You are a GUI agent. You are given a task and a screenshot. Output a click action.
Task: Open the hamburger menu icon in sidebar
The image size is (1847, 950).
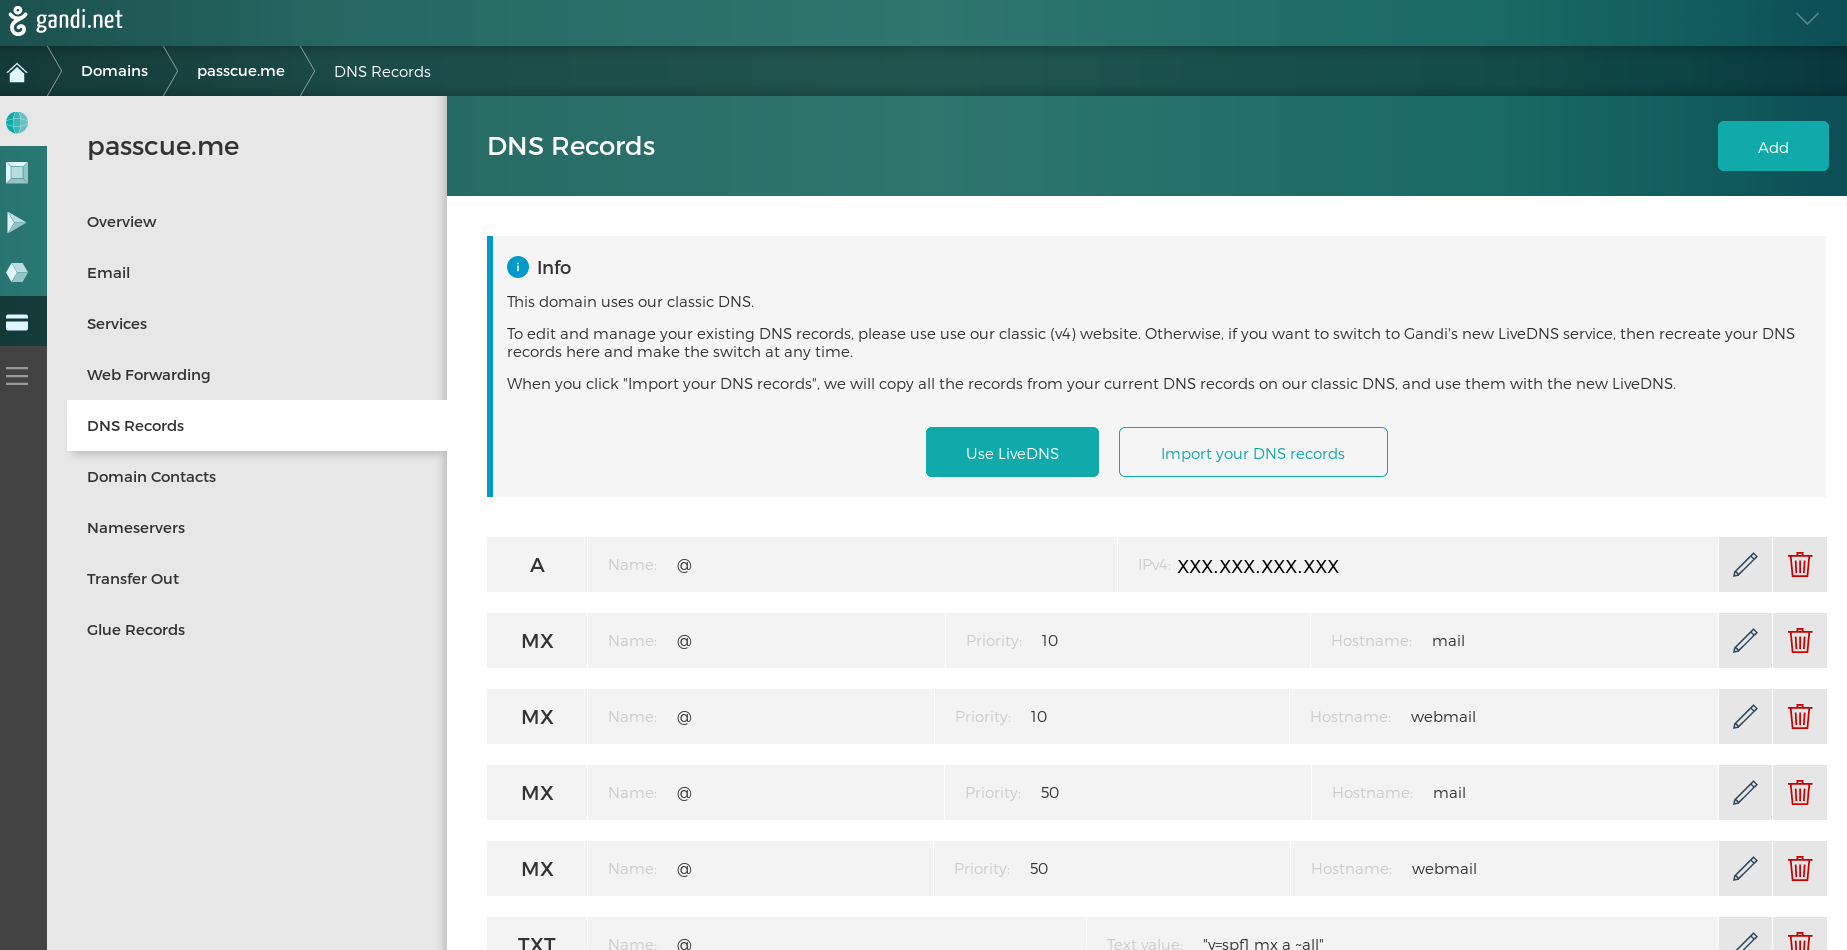17,376
